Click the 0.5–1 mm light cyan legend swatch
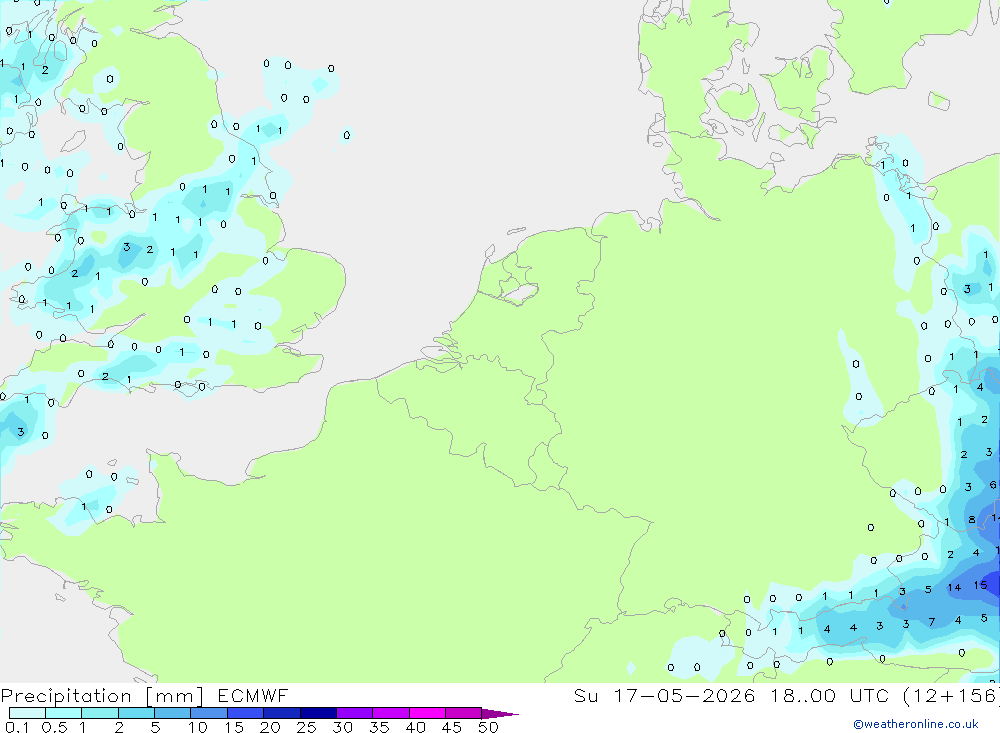Screen dimensions: 1000x733 [x=64, y=713]
